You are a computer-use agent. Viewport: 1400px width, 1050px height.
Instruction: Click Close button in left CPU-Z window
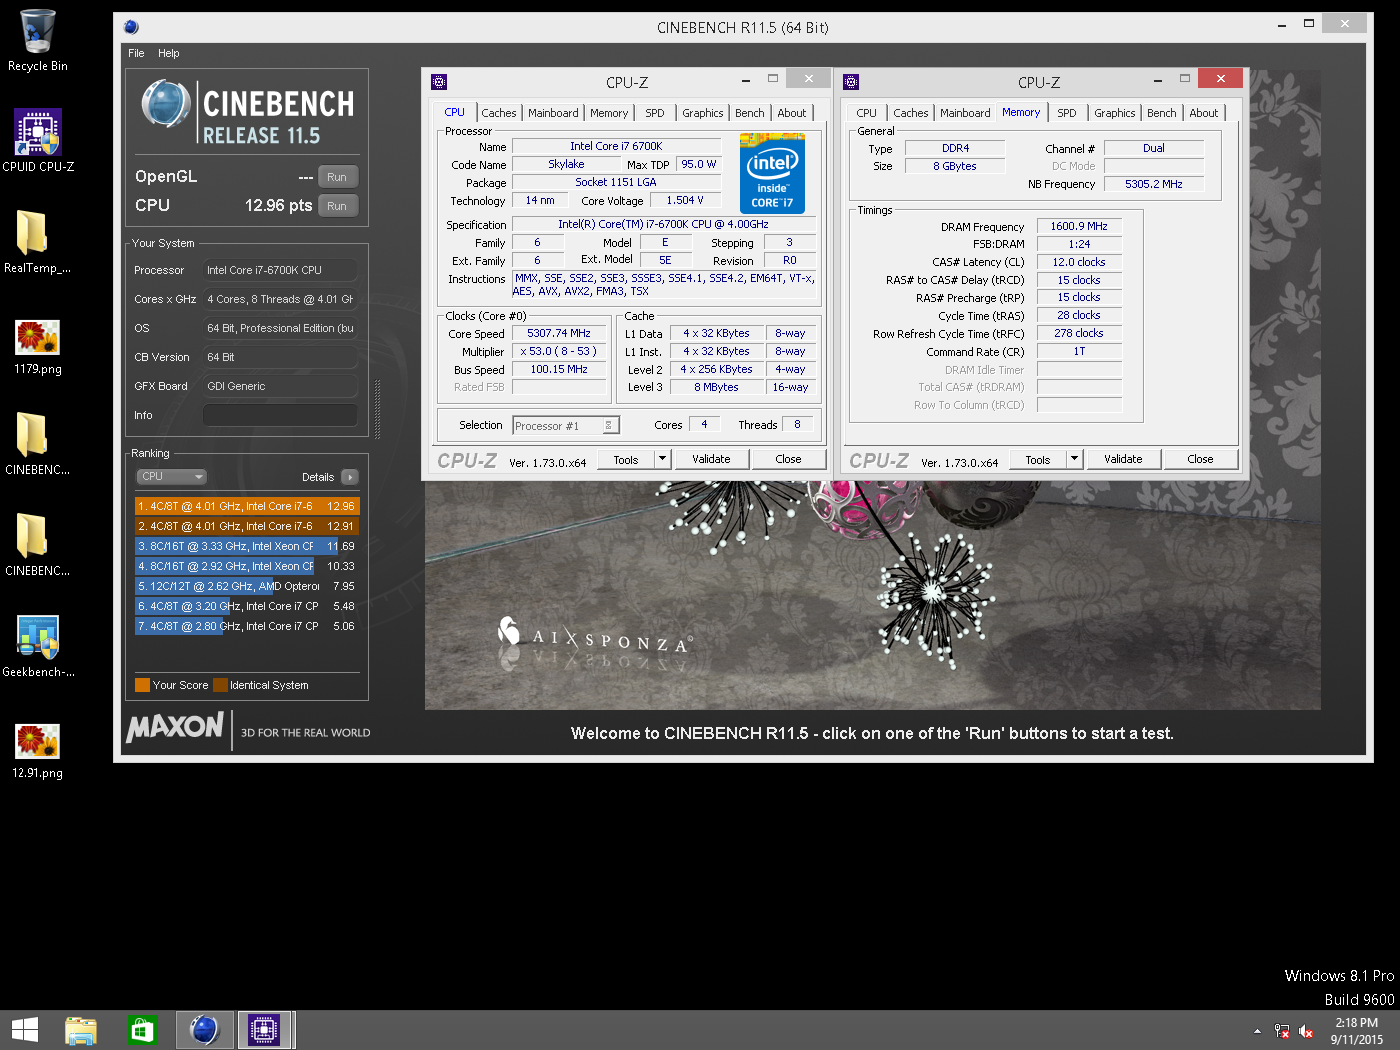point(788,459)
